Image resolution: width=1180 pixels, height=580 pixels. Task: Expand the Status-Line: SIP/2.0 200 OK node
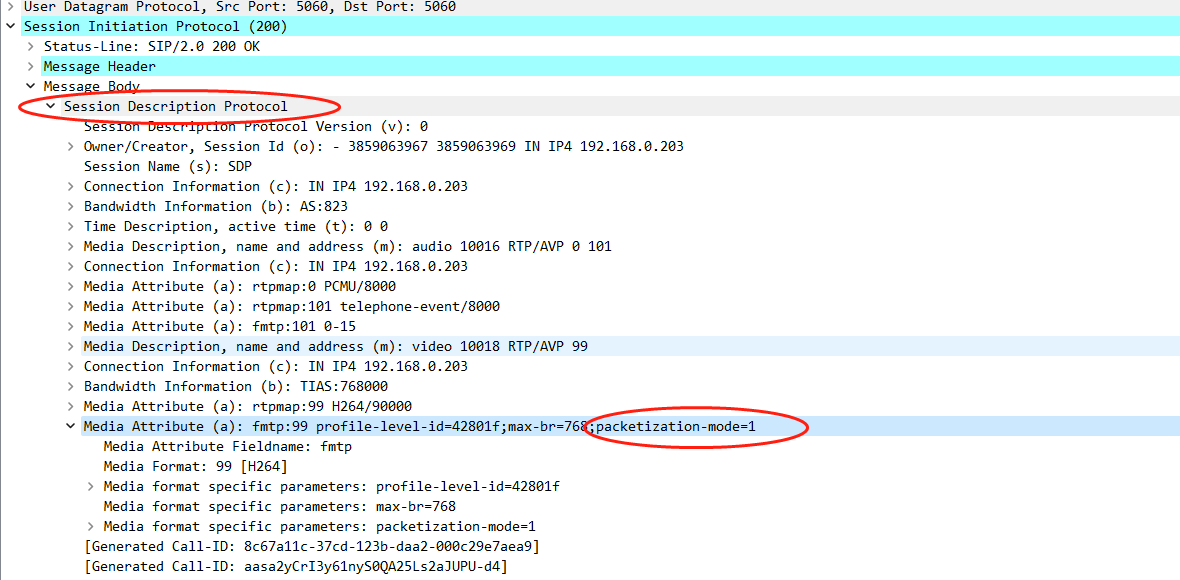point(30,46)
